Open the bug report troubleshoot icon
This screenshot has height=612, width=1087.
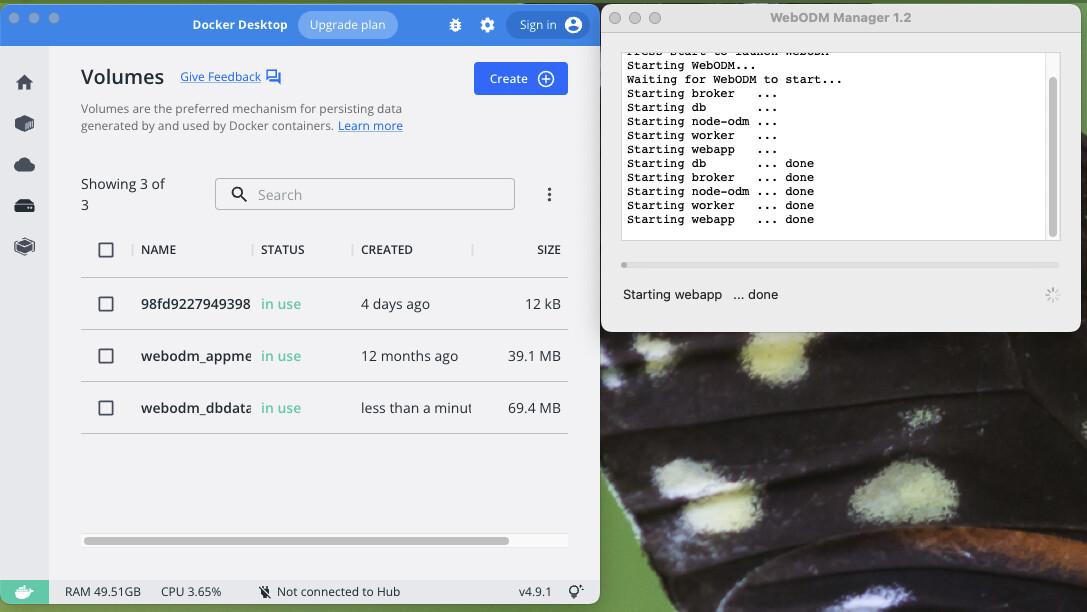click(455, 25)
